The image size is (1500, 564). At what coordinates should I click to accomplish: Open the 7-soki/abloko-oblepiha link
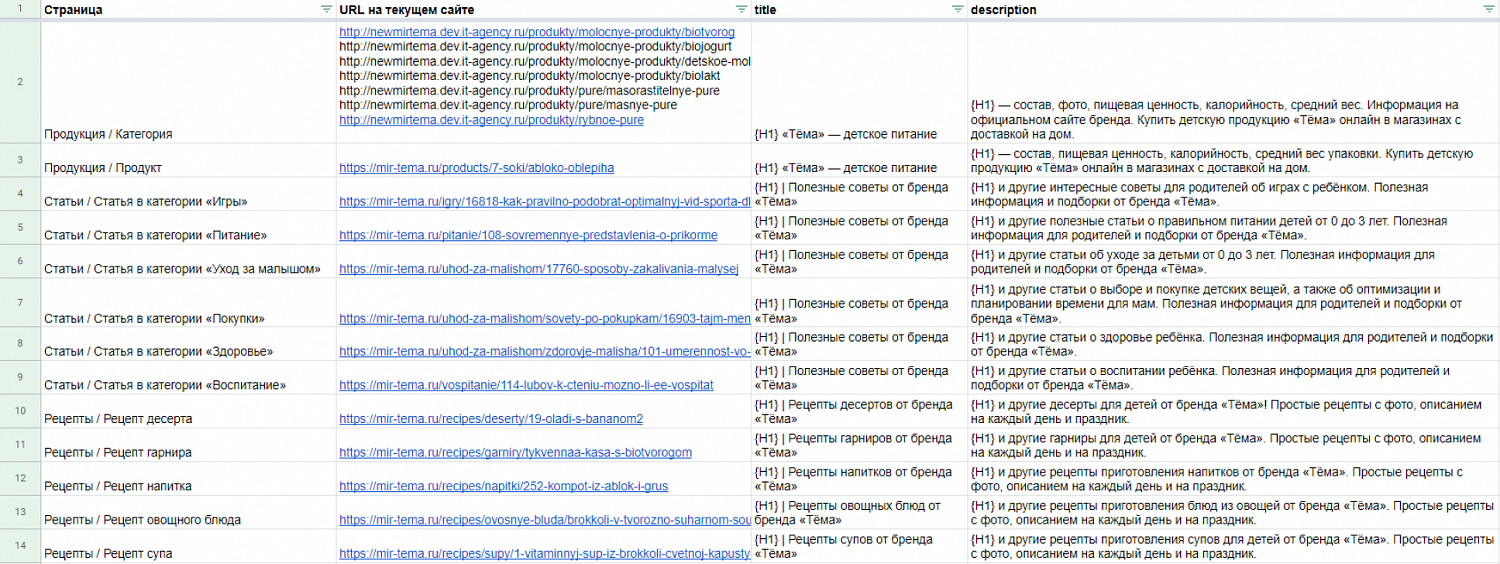[x=476, y=168]
